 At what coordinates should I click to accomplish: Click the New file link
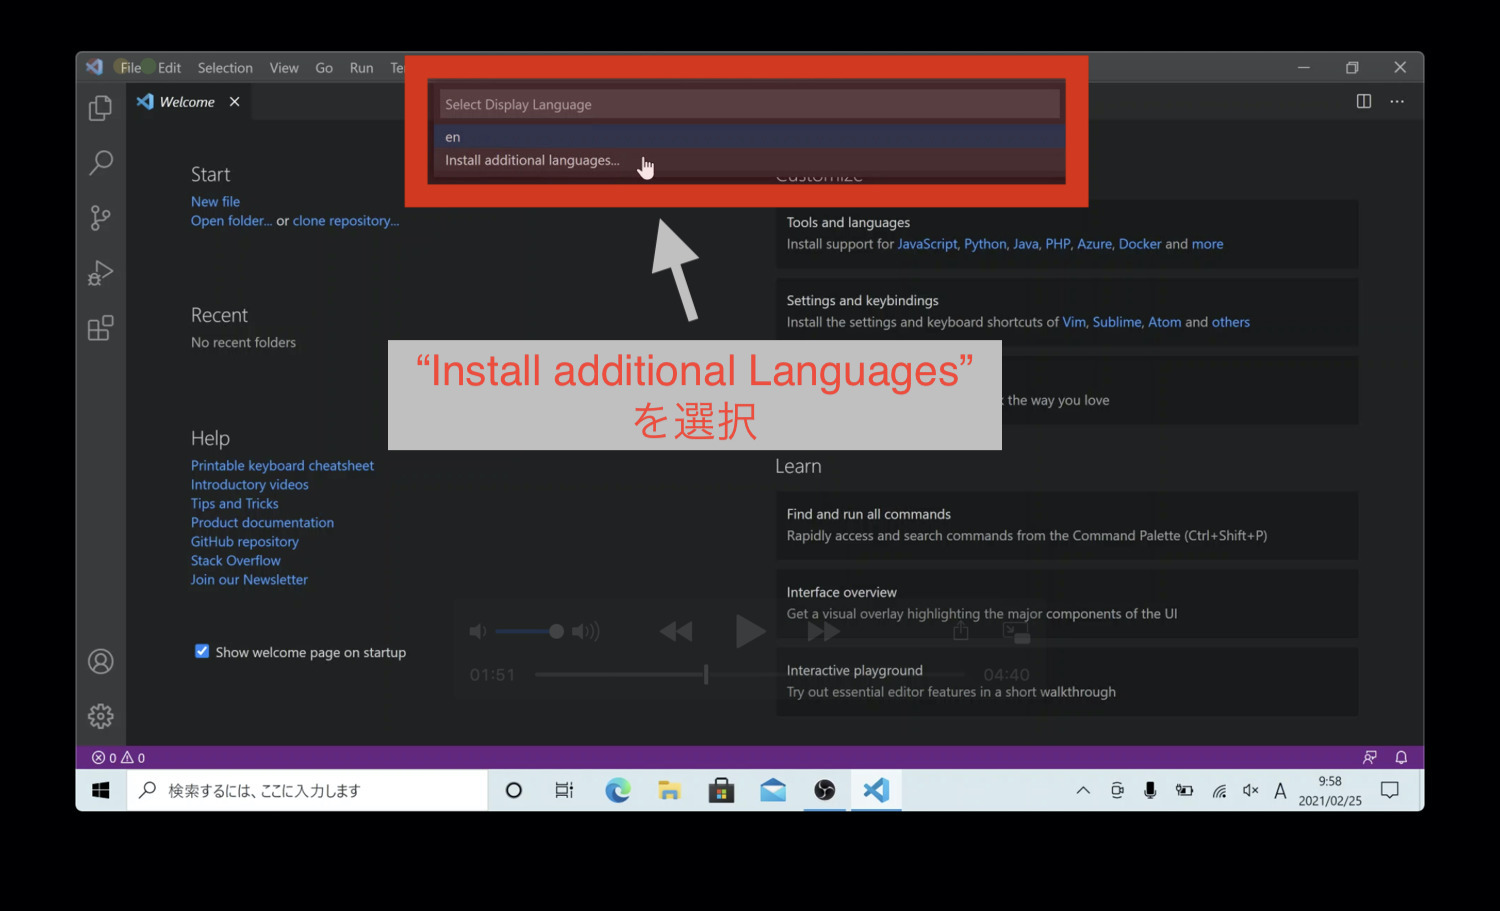215,201
